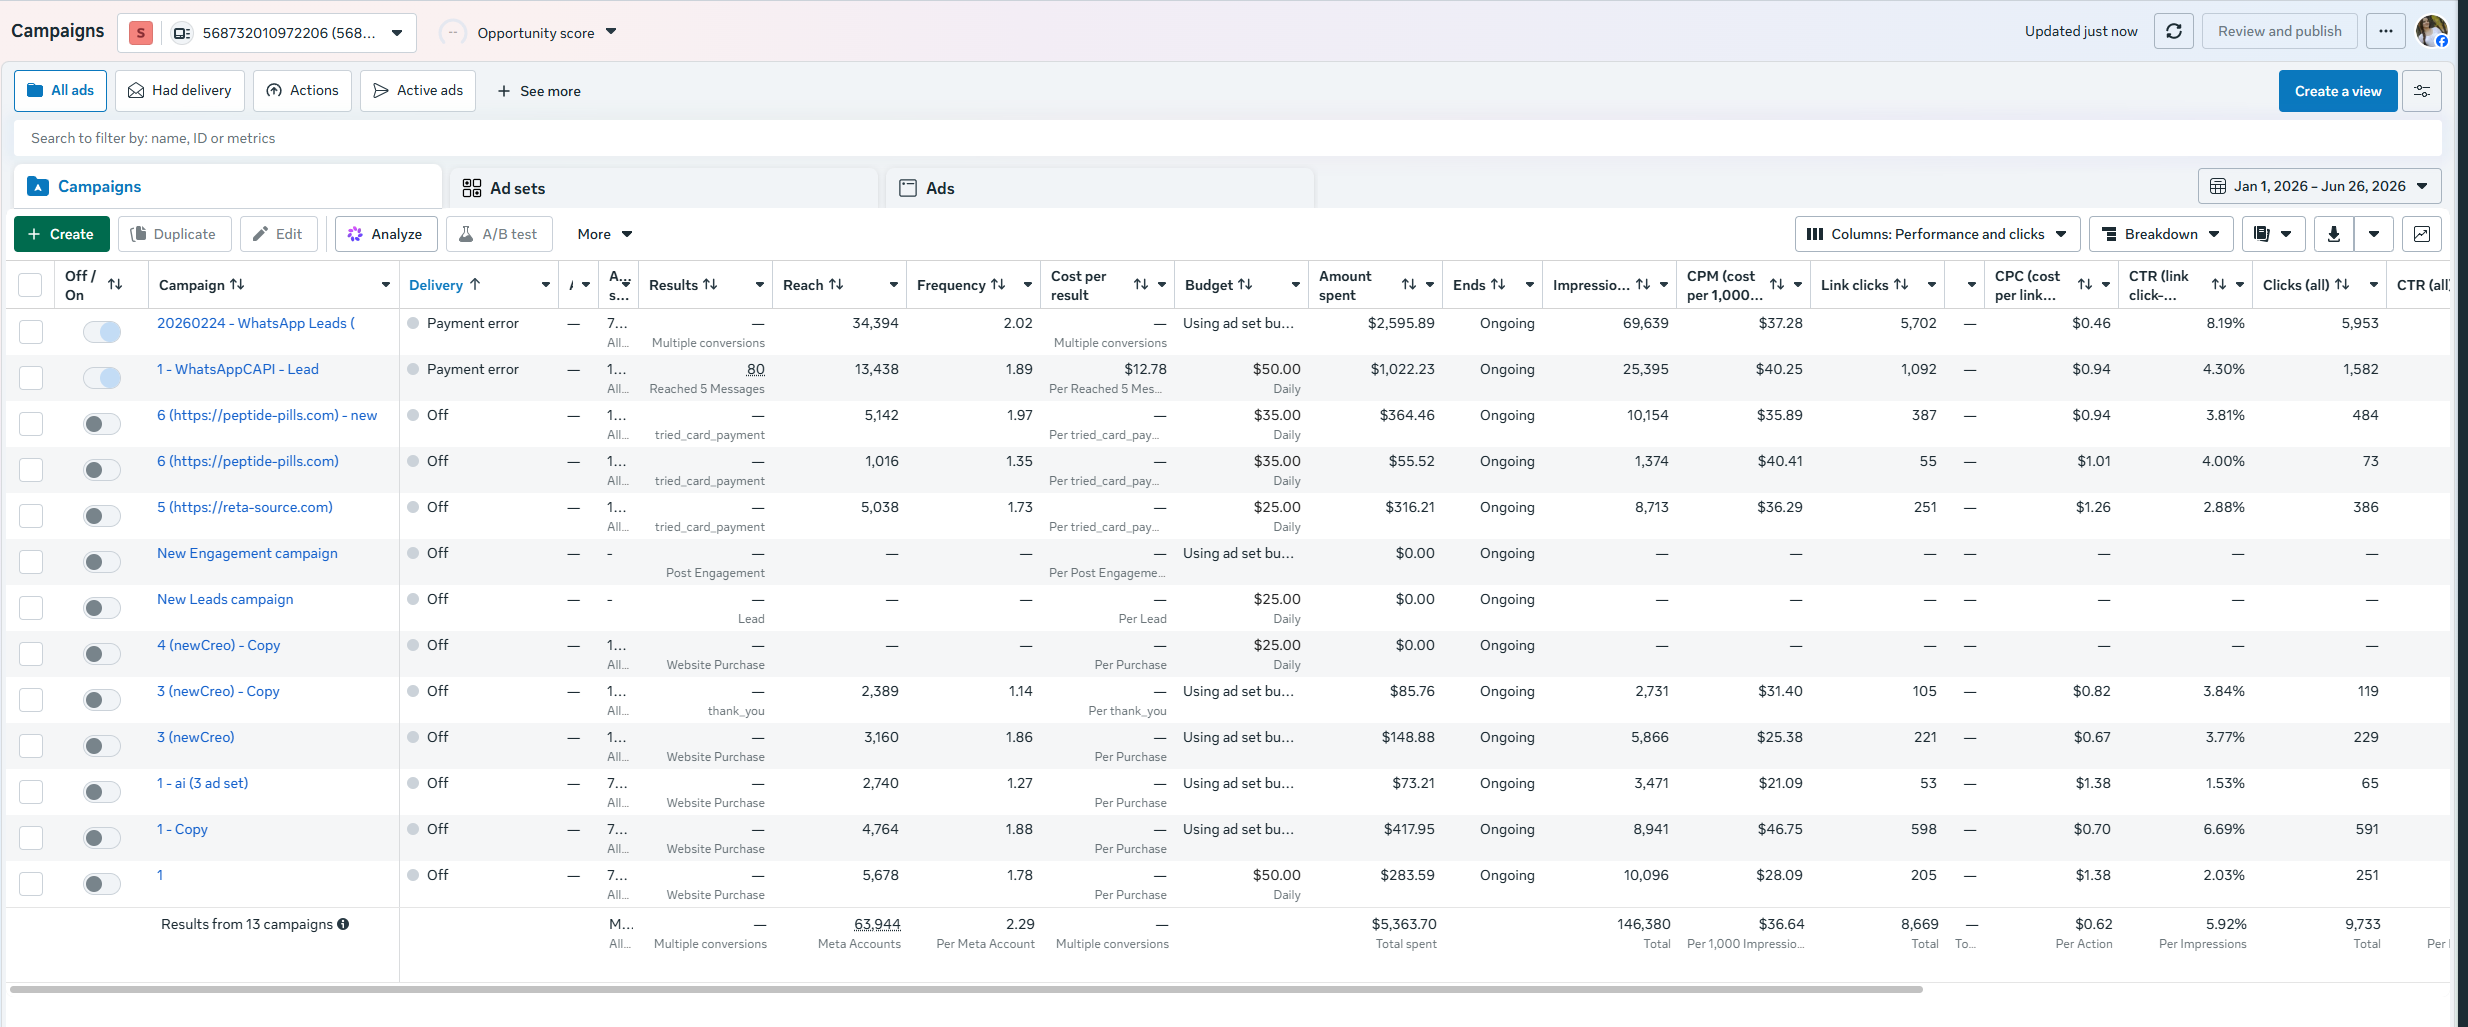Viewport: 2468px width, 1027px height.
Task: Click the green Create button
Action: click(61, 234)
